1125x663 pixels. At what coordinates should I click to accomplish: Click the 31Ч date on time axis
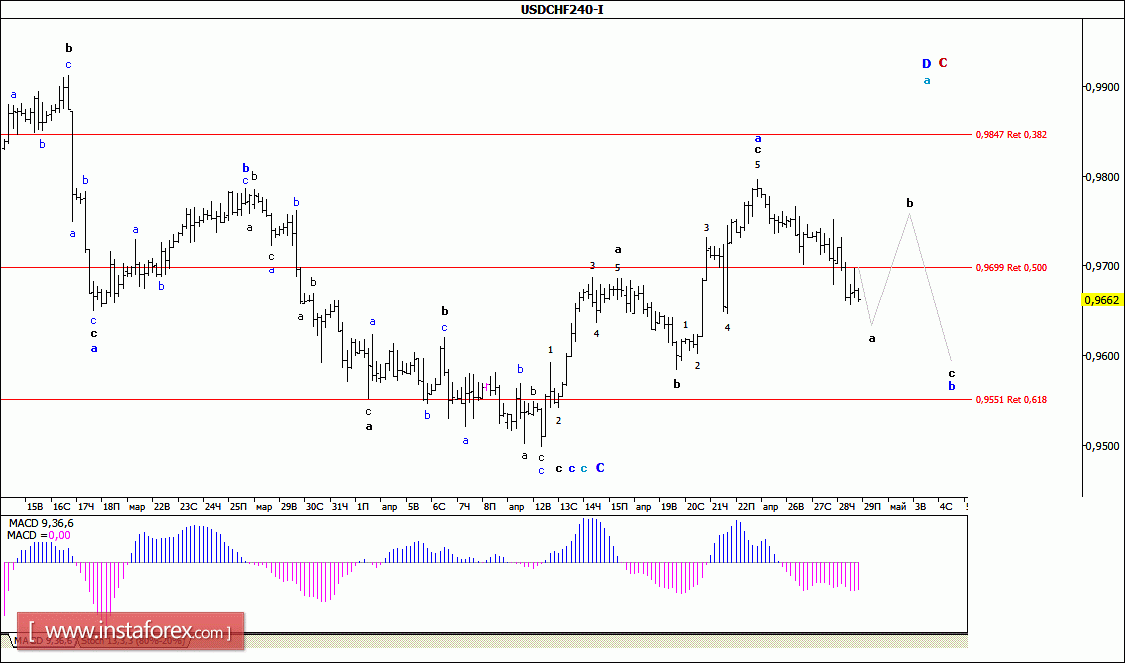click(x=339, y=507)
